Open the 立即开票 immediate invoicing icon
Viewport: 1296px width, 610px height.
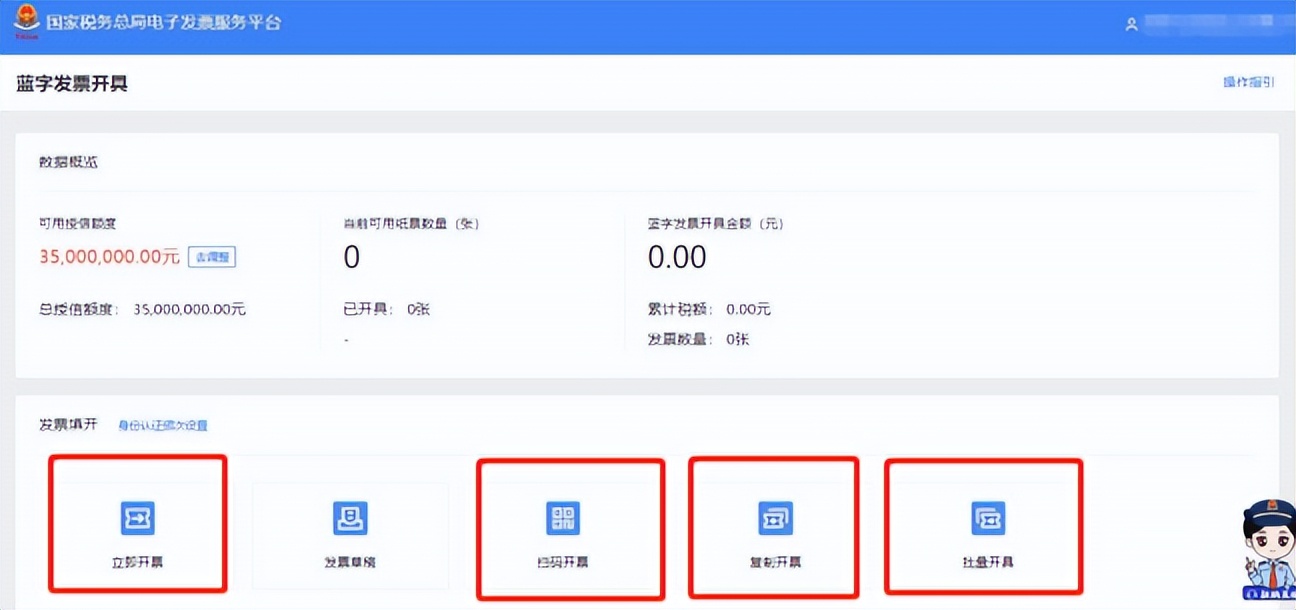coord(137,518)
